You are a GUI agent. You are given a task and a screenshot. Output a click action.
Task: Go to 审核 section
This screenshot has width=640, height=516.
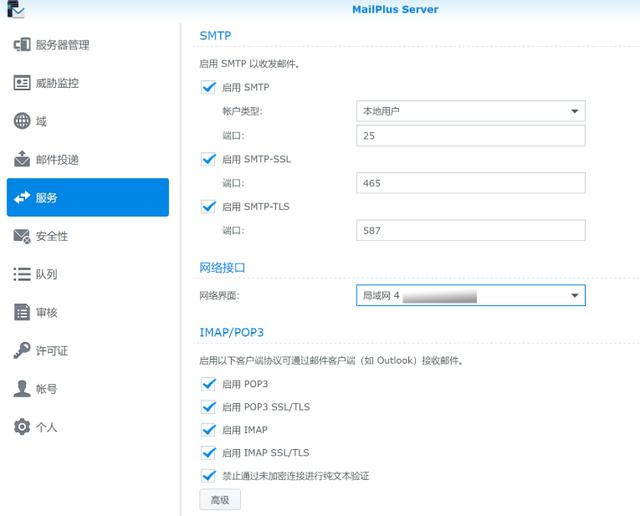point(88,312)
